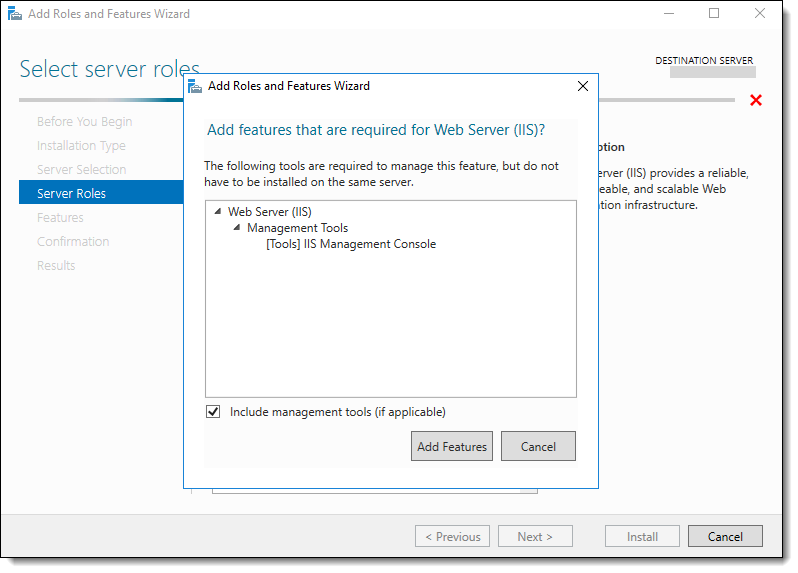Image resolution: width=798 pixels, height=573 pixels.
Task: Select the Server Roles step
Action: point(101,192)
